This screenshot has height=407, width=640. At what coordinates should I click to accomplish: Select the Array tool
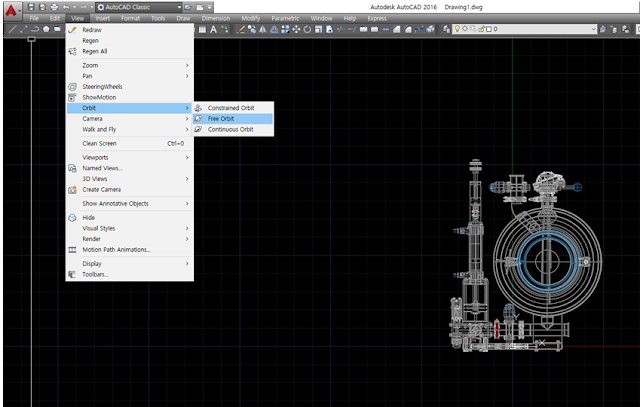click(285, 29)
